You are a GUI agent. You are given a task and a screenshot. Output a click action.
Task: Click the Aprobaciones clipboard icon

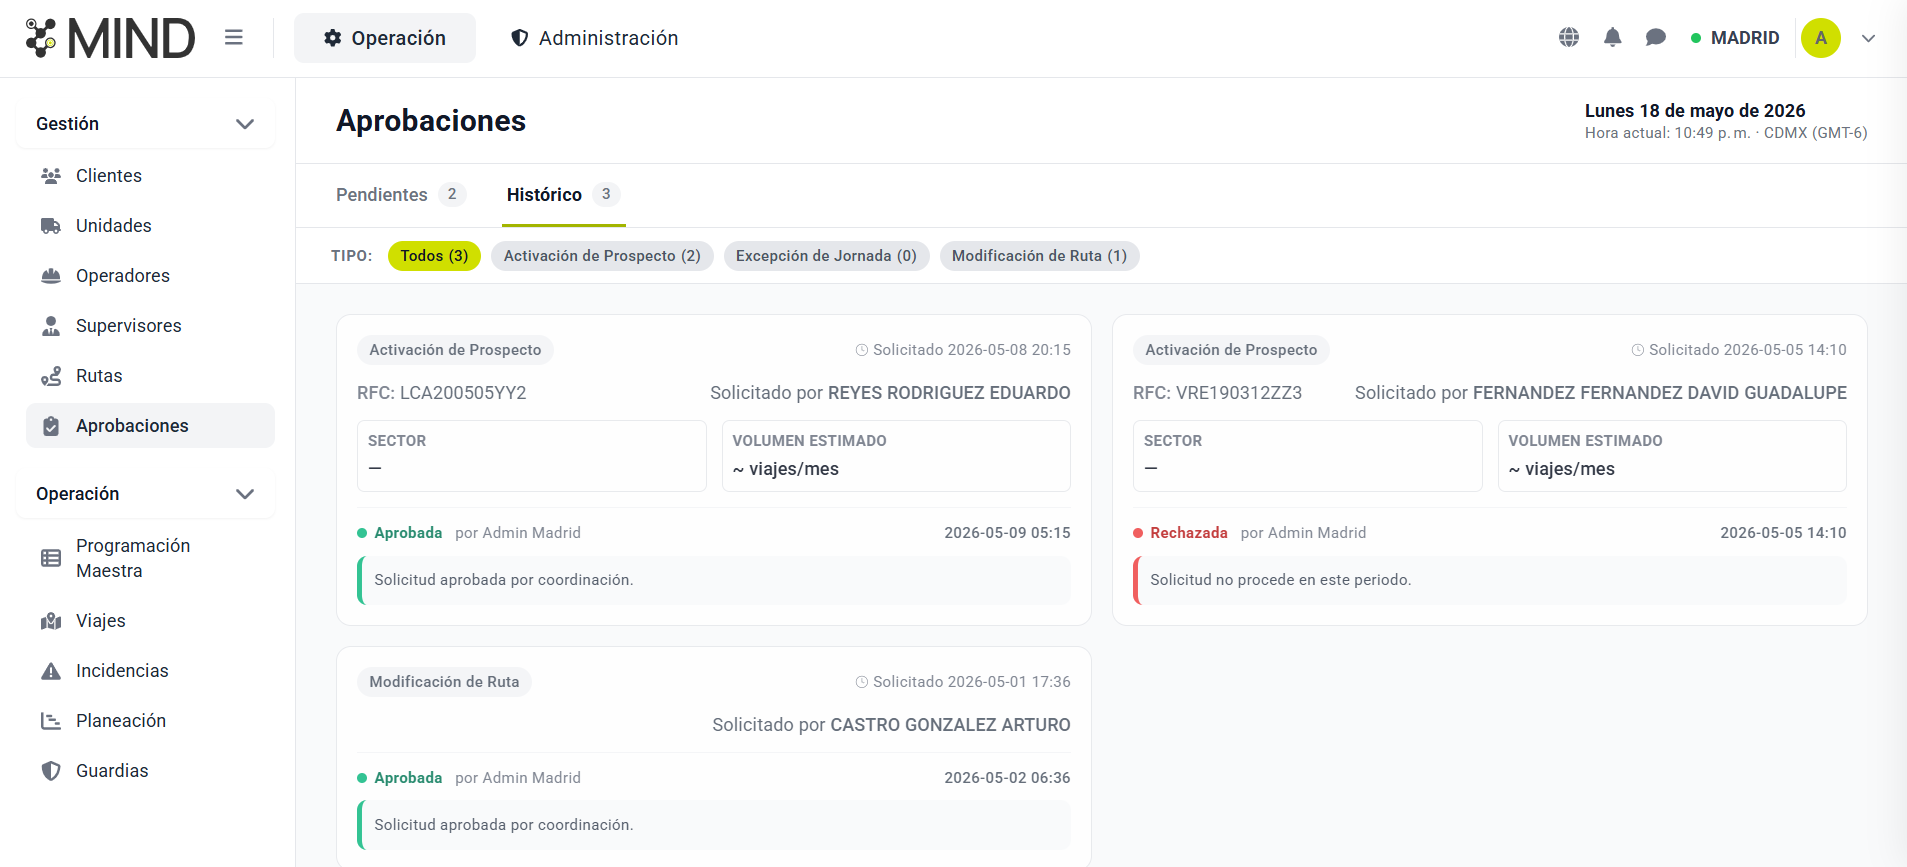coord(51,426)
